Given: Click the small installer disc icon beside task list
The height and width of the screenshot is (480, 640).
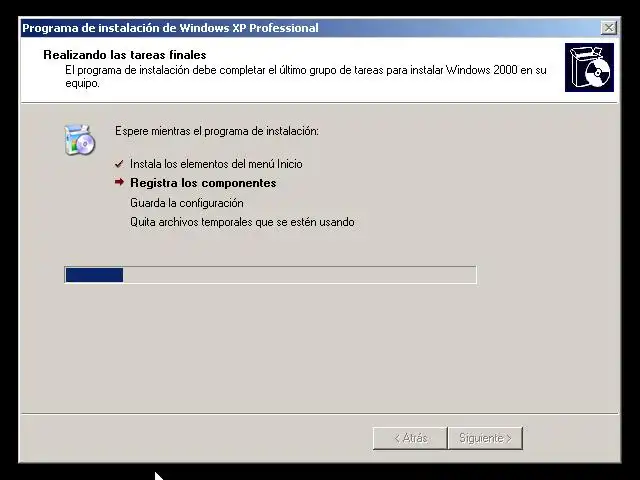Looking at the screenshot, I should pos(80,140).
